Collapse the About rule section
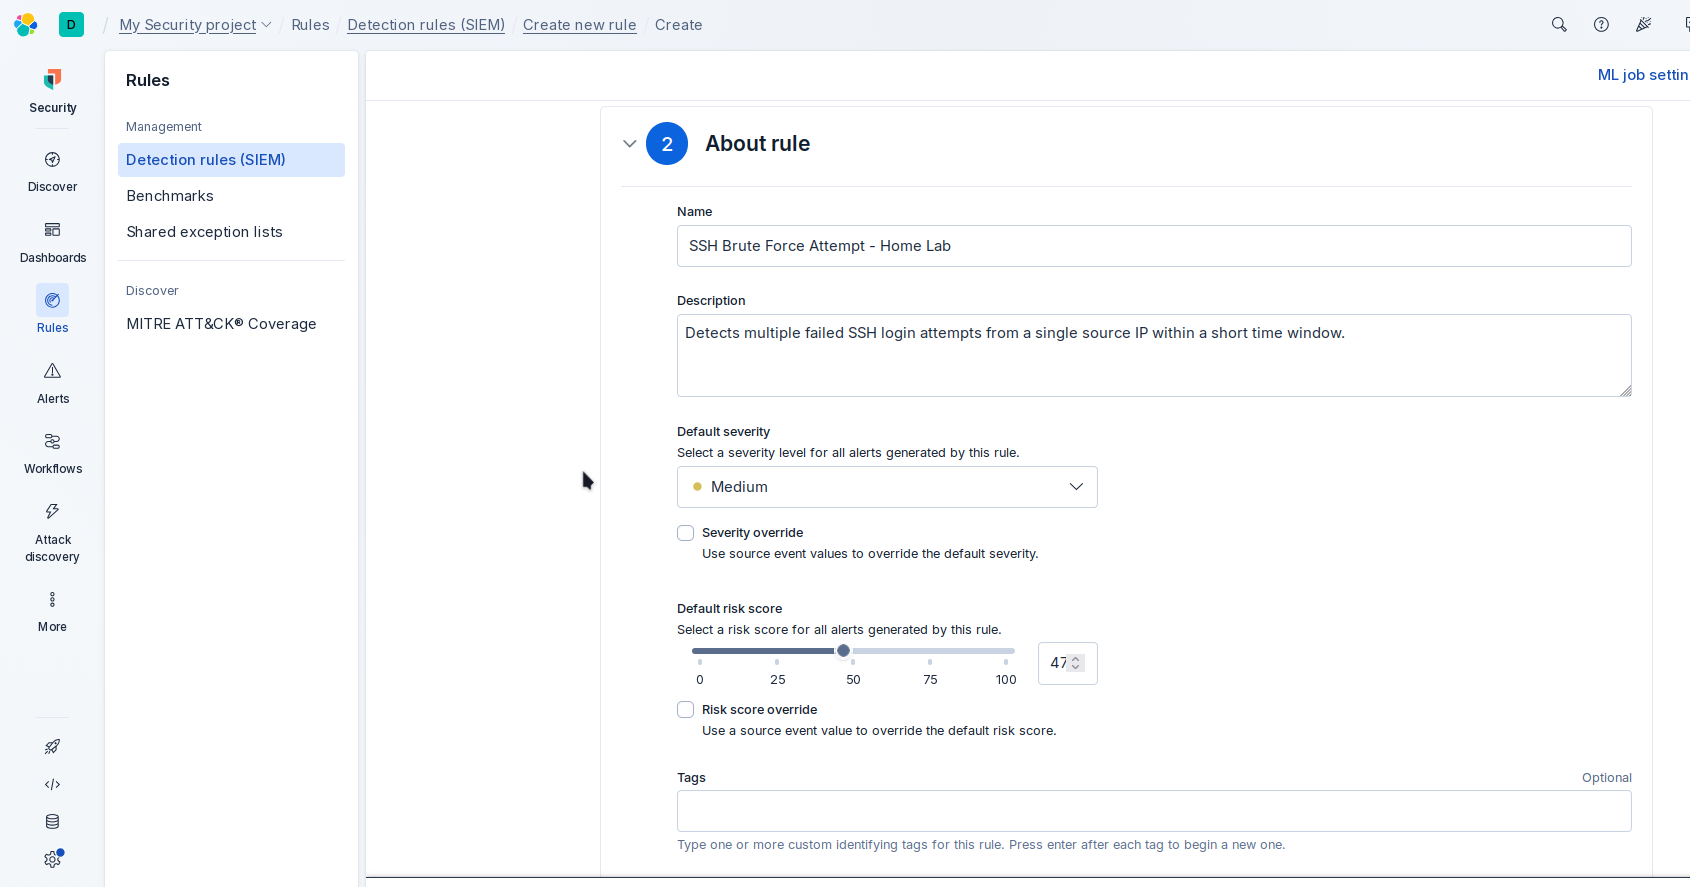 (630, 144)
